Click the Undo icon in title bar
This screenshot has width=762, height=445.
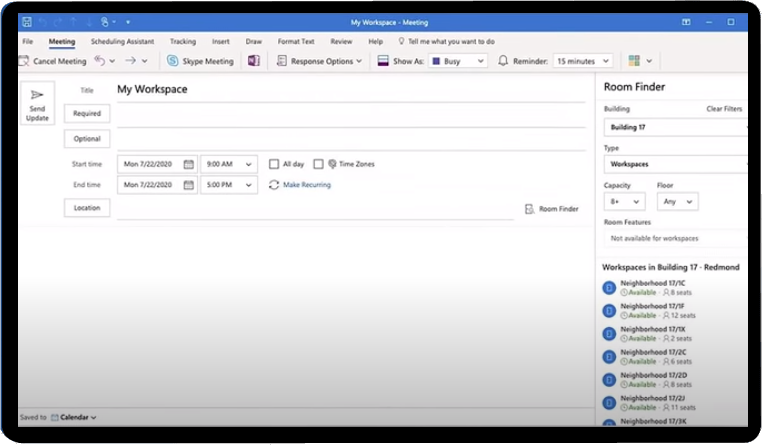coord(43,22)
